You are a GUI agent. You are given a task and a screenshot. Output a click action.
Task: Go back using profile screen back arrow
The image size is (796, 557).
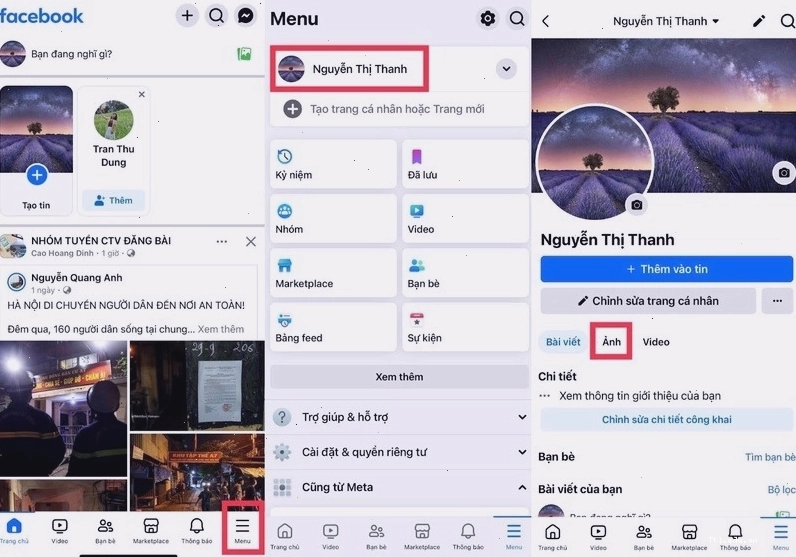(546, 21)
